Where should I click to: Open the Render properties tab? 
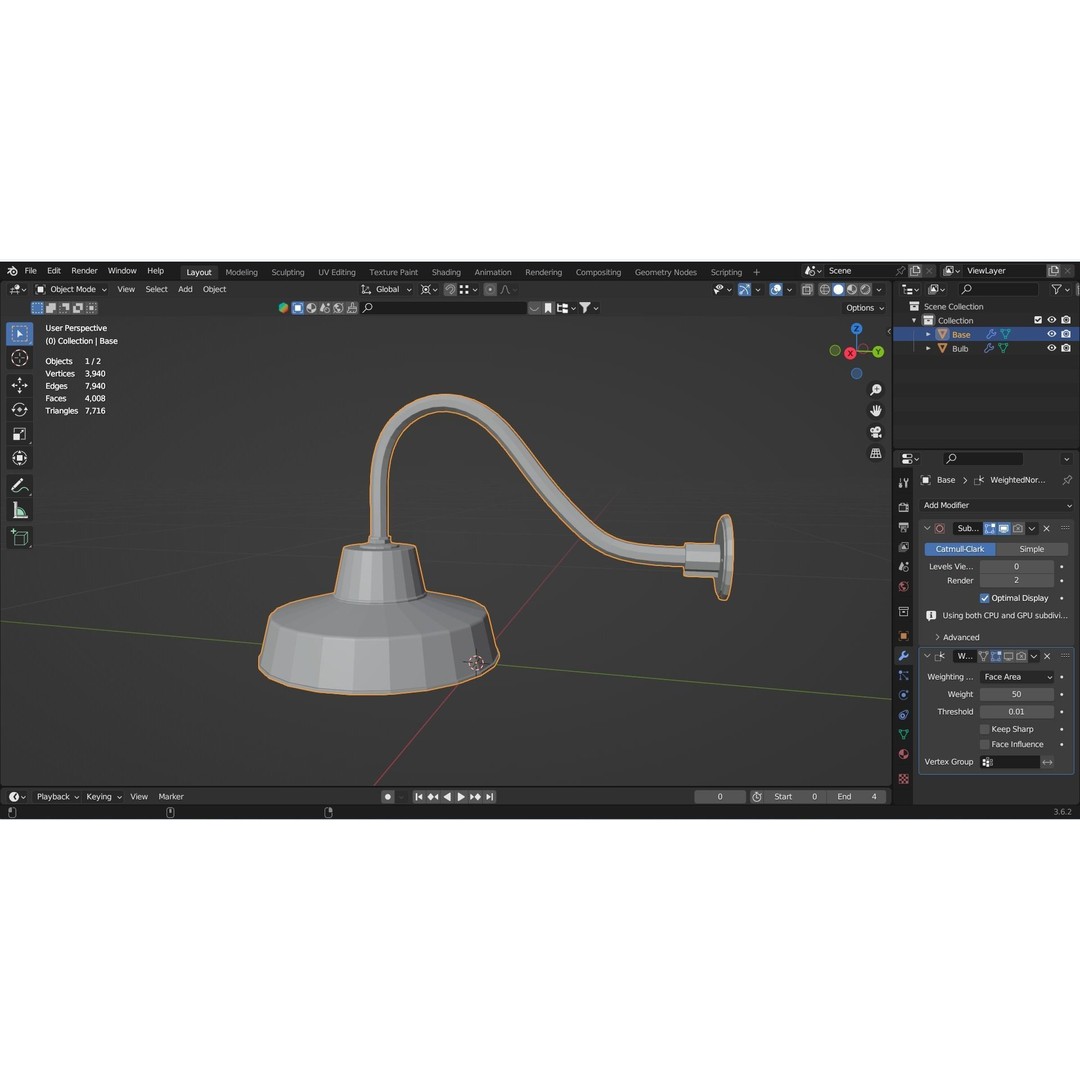(904, 508)
